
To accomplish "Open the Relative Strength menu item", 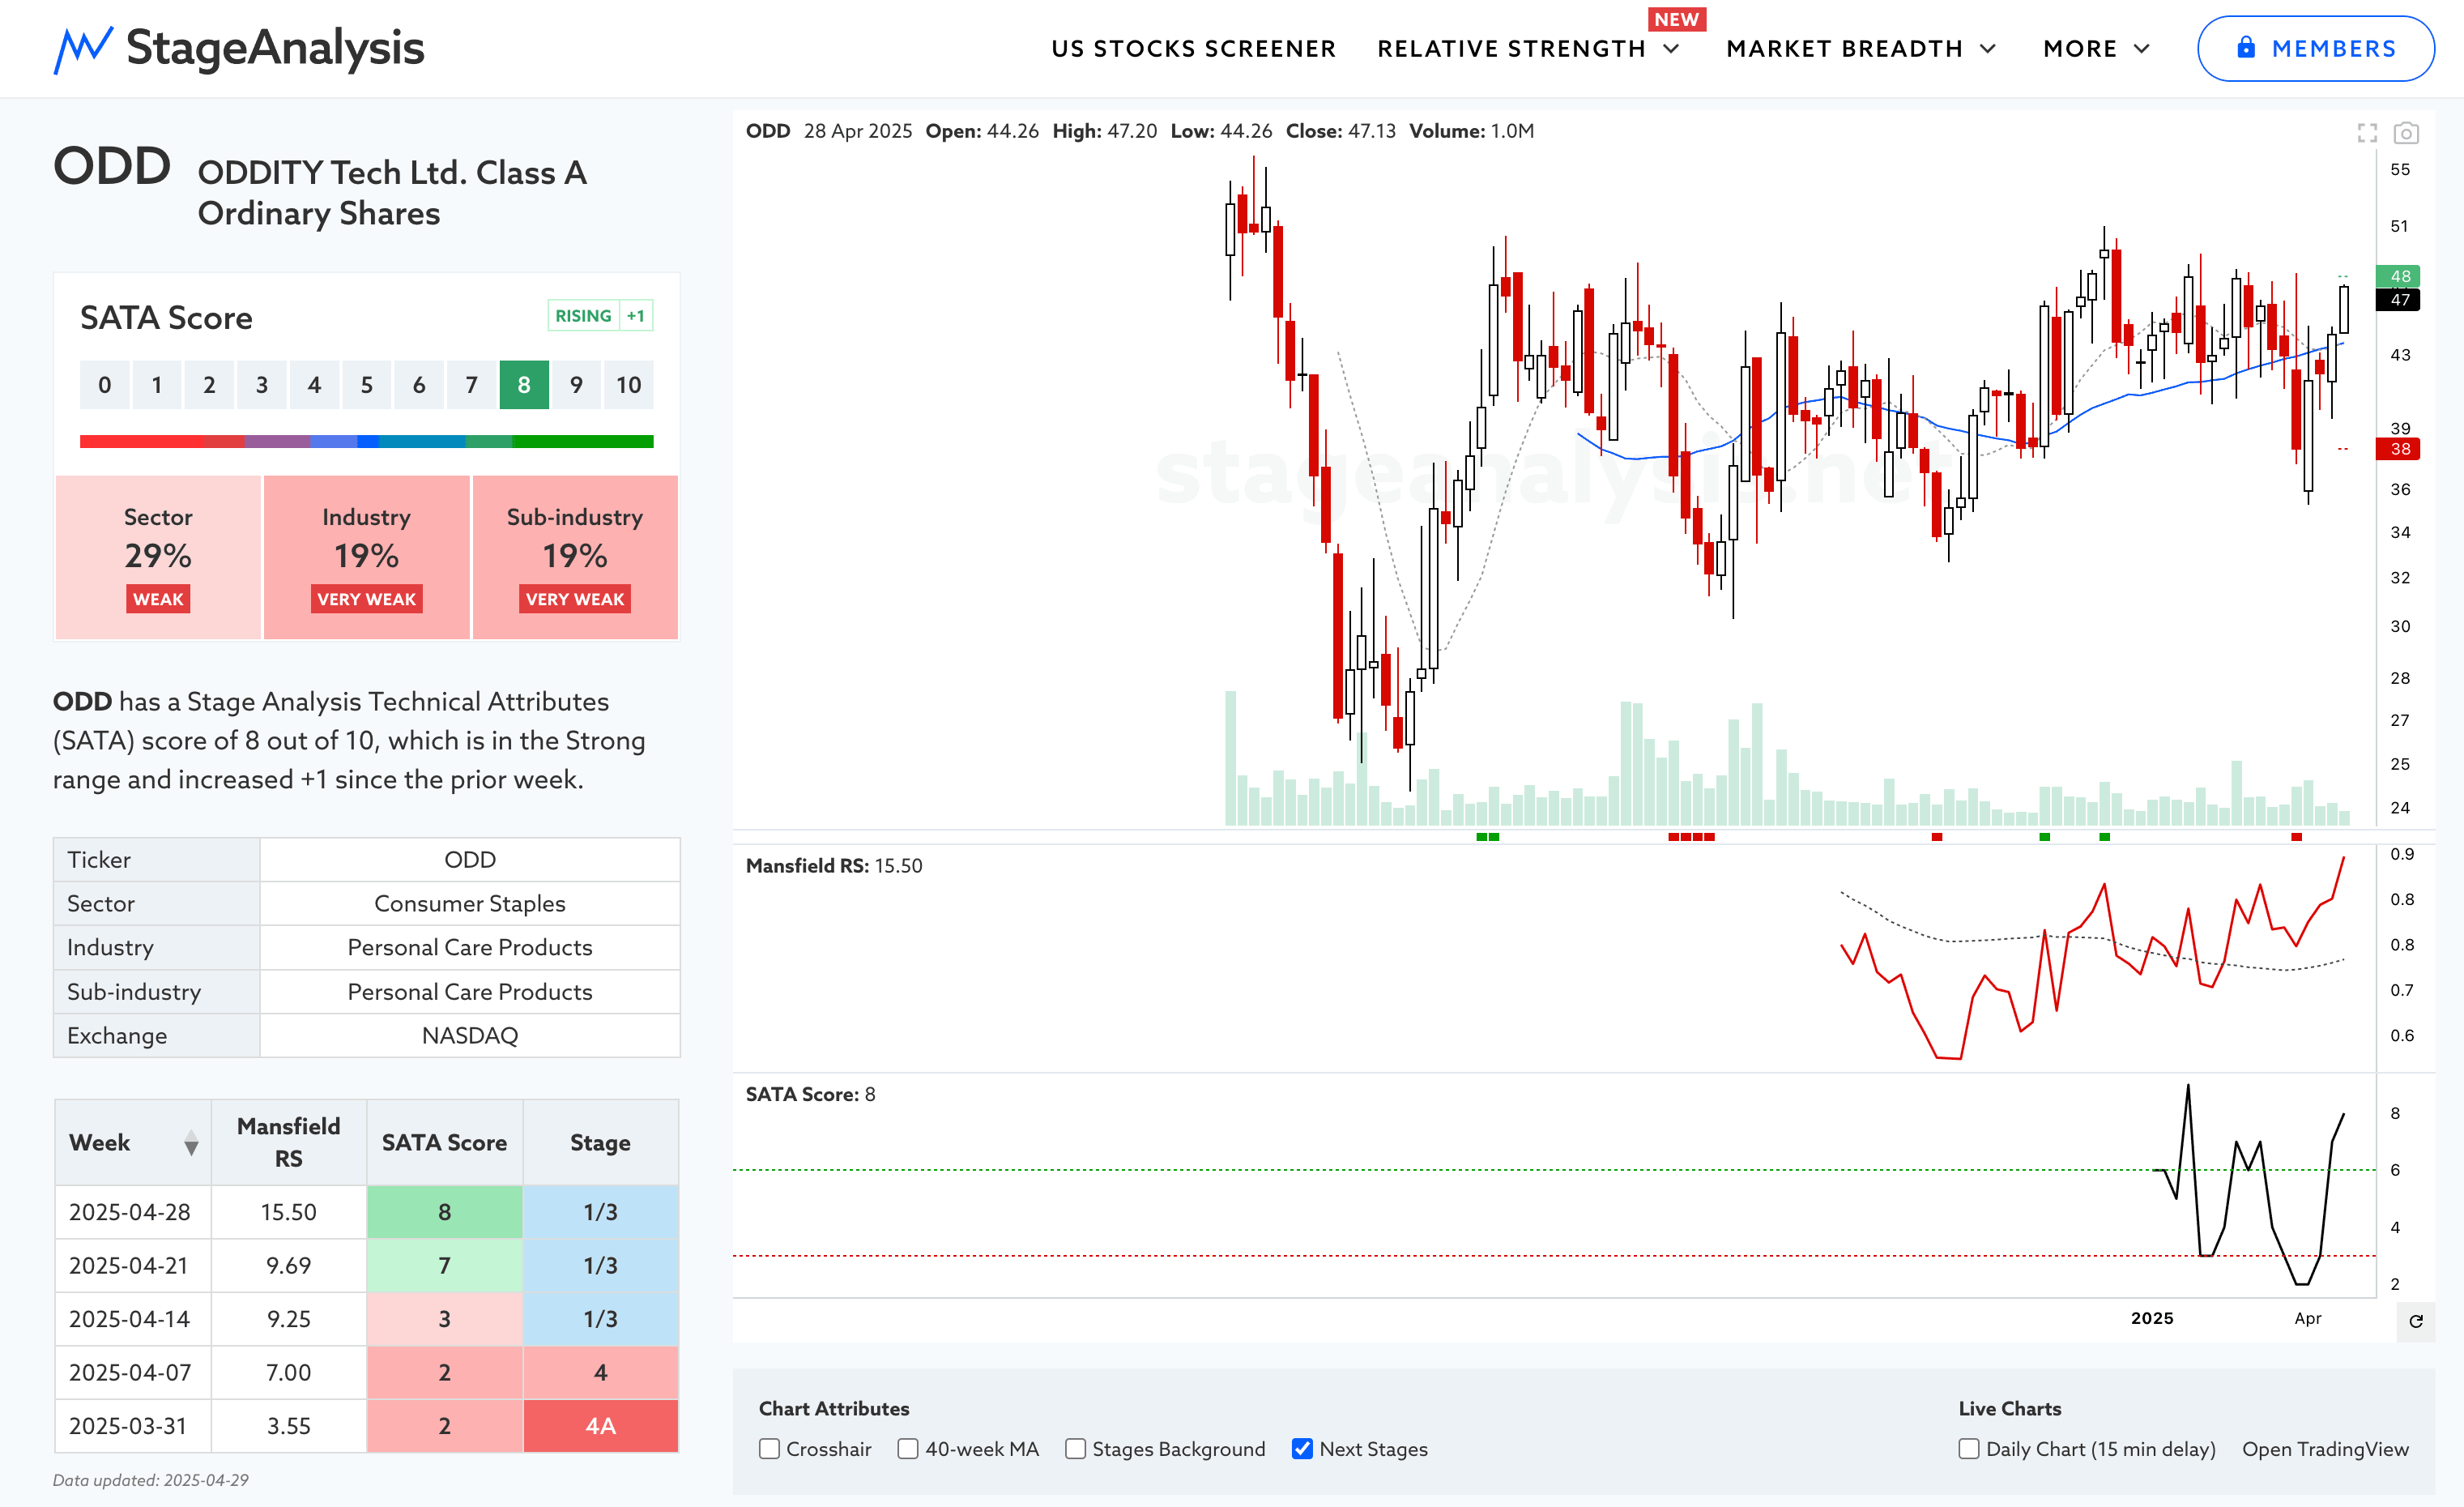I will pos(1511,49).
